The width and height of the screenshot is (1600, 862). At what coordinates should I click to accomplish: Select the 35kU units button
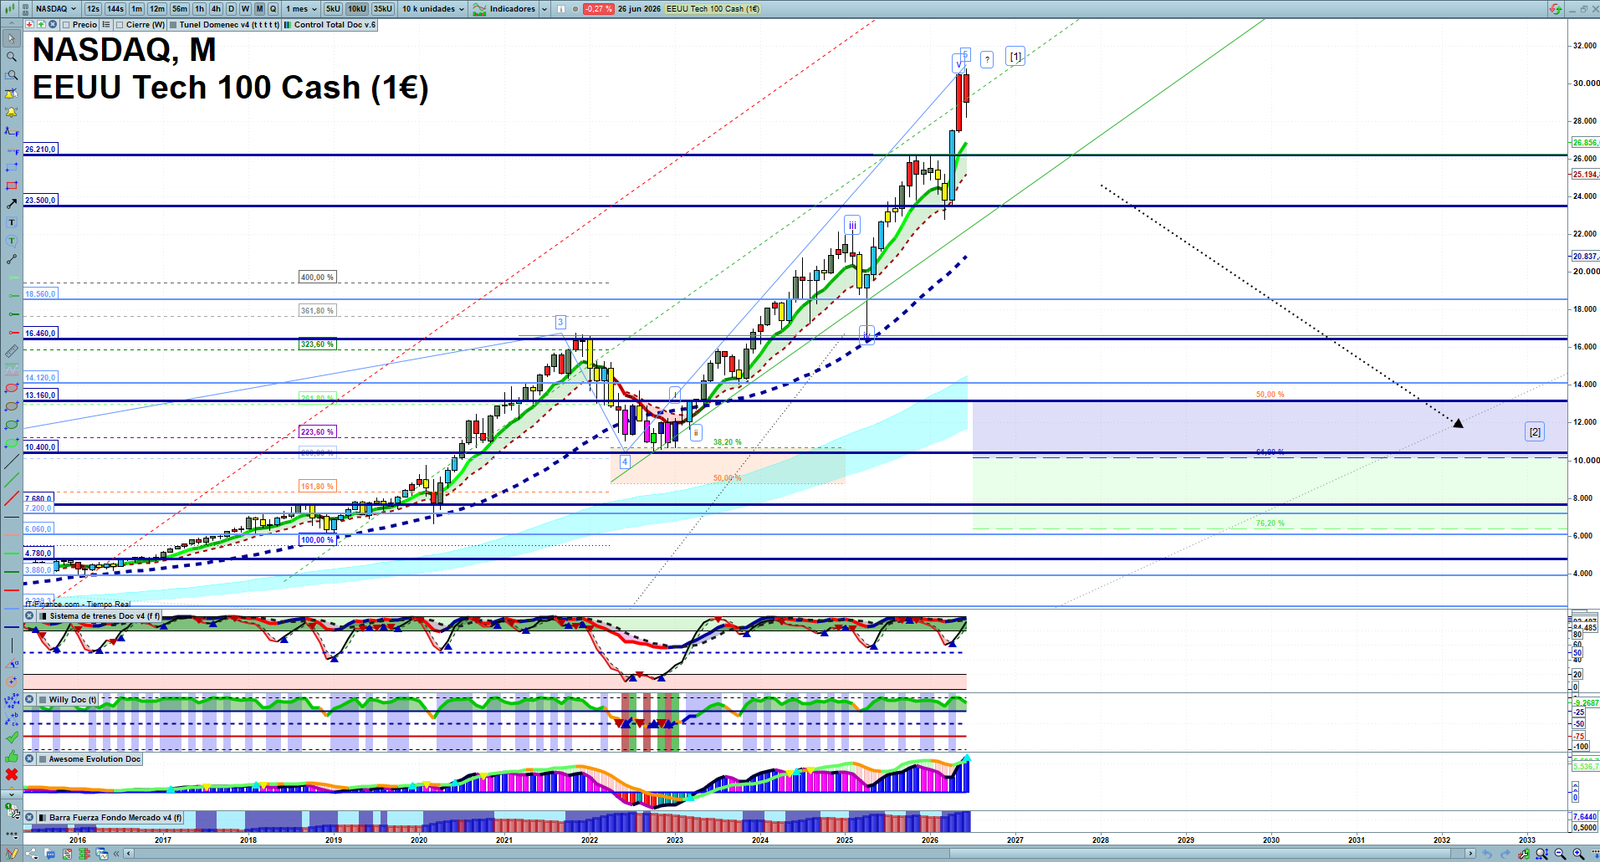tap(383, 9)
